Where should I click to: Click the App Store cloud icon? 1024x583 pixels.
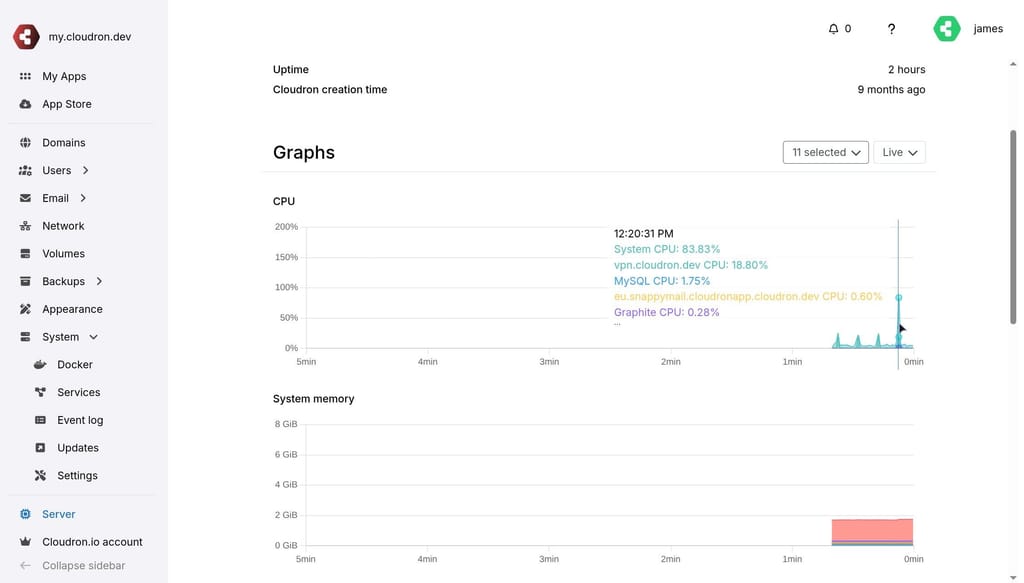click(x=25, y=104)
